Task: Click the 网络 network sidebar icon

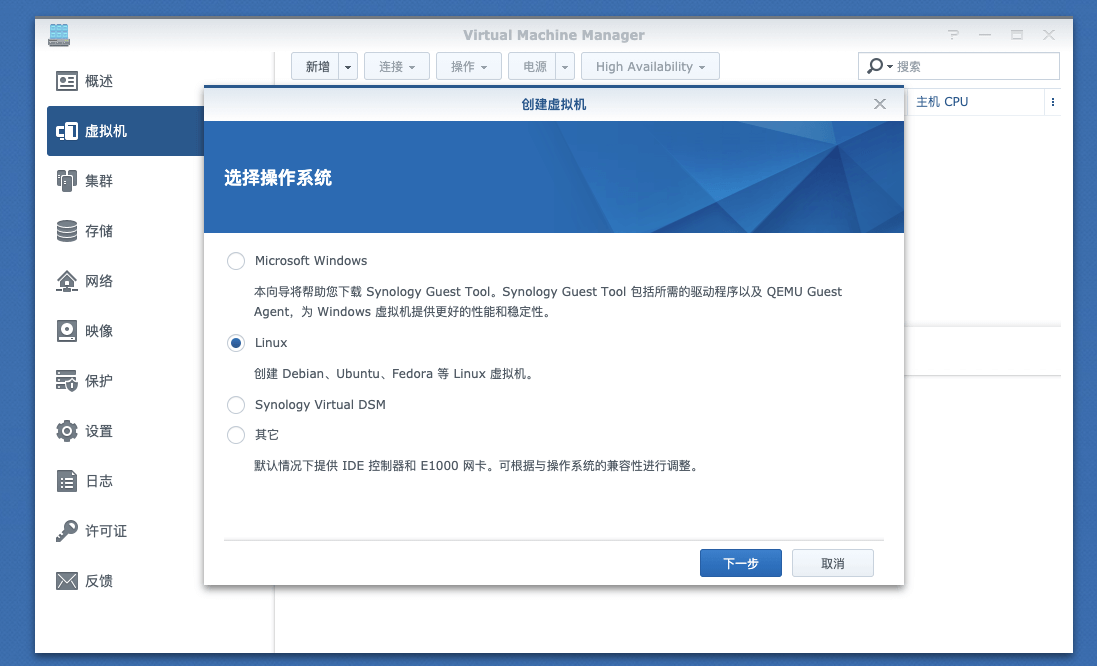Action: (66, 281)
